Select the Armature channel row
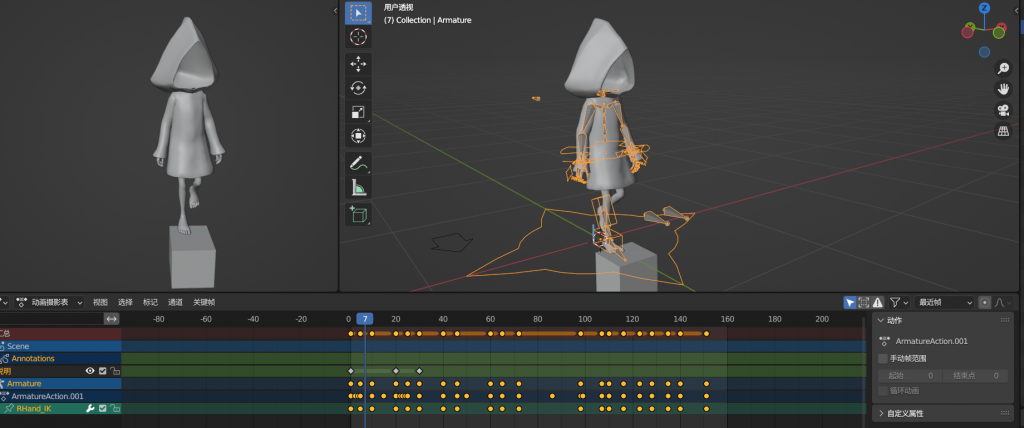The image size is (1024, 428). [61, 384]
